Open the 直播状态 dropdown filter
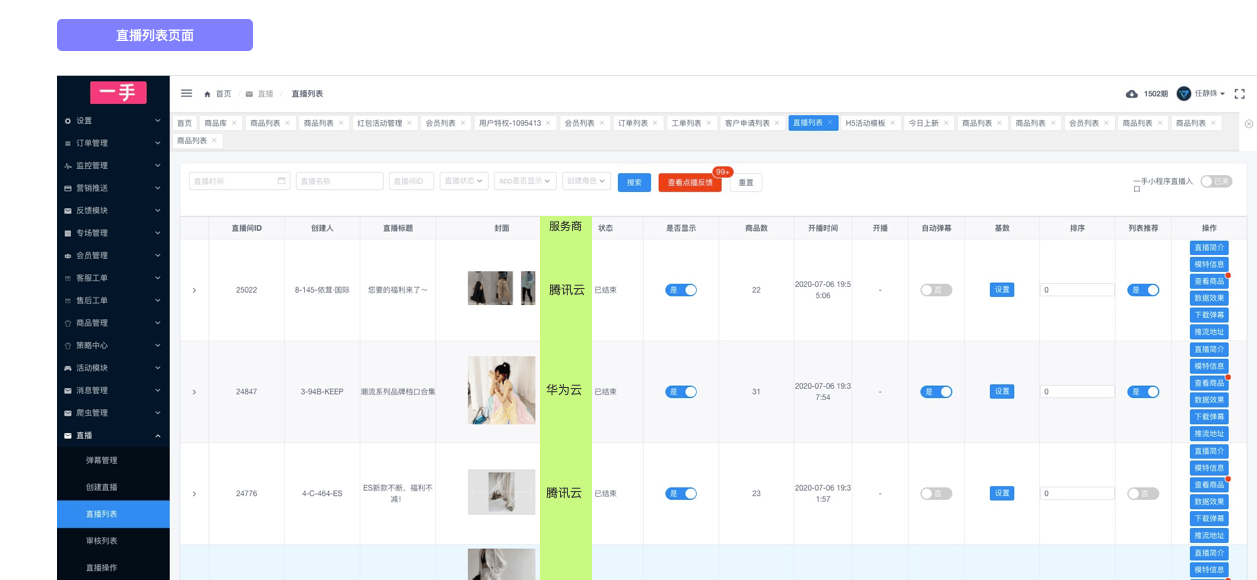 point(464,181)
